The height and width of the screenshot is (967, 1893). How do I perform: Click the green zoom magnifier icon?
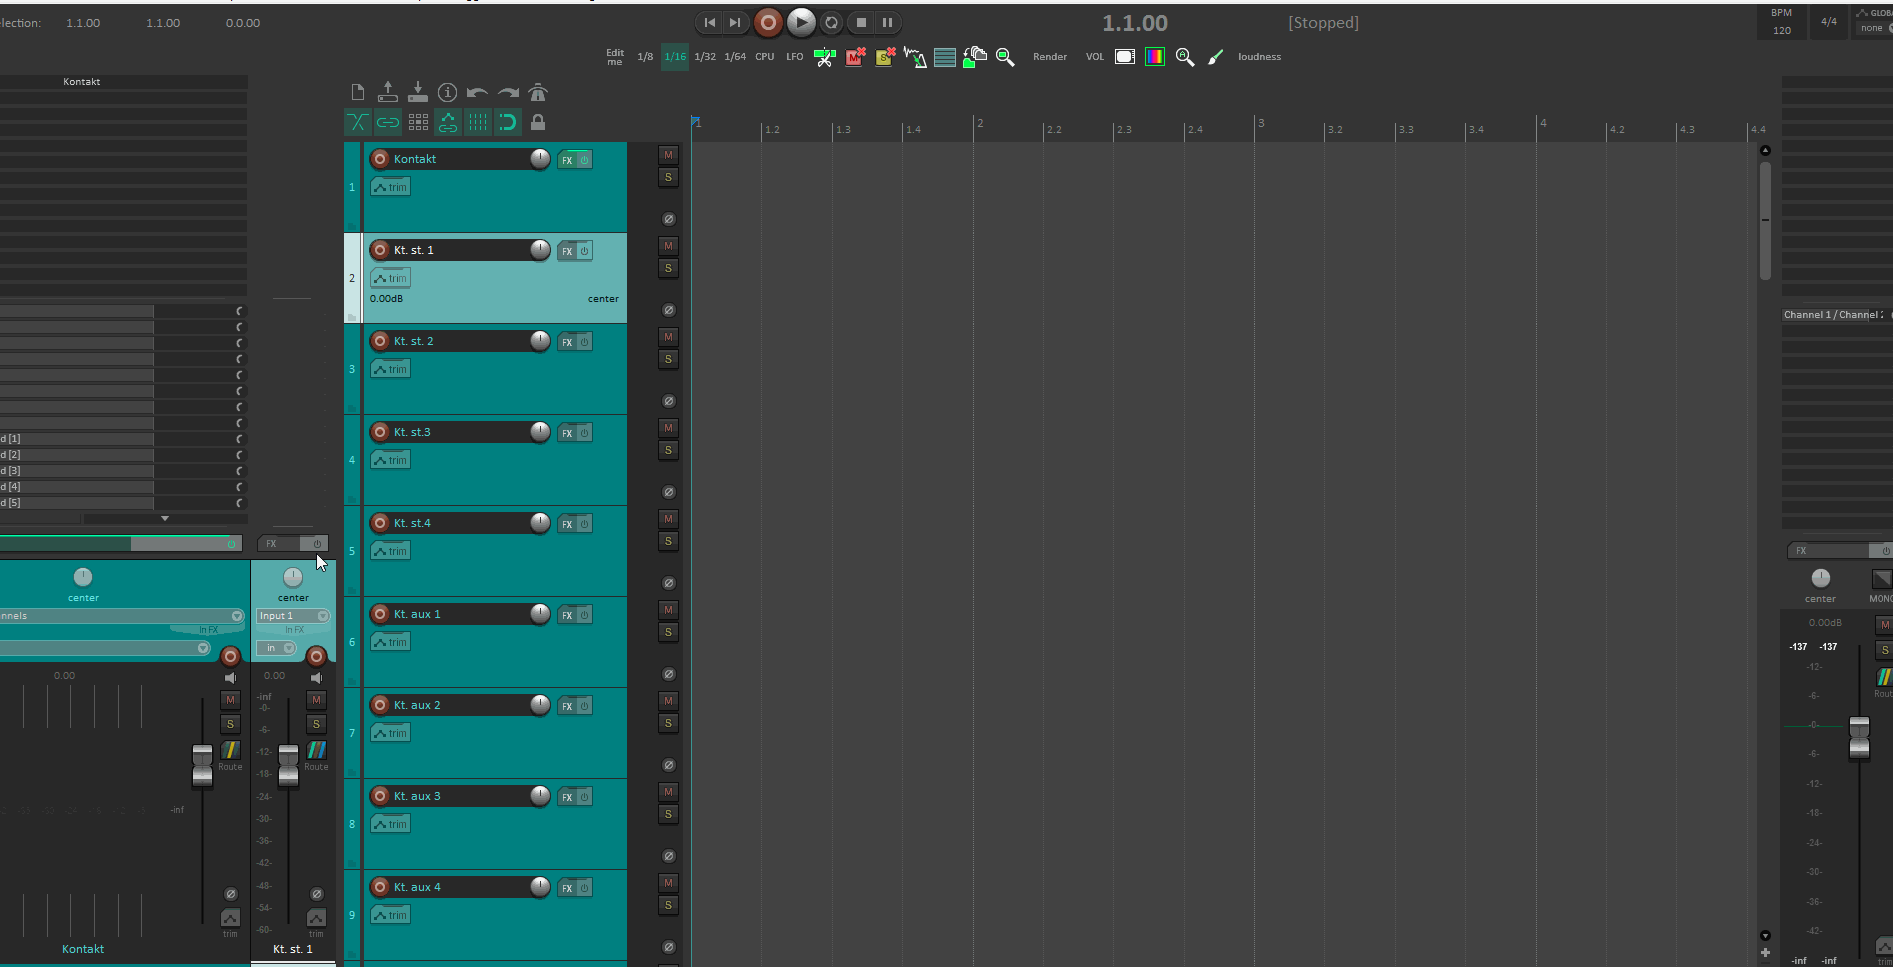pos(1005,57)
